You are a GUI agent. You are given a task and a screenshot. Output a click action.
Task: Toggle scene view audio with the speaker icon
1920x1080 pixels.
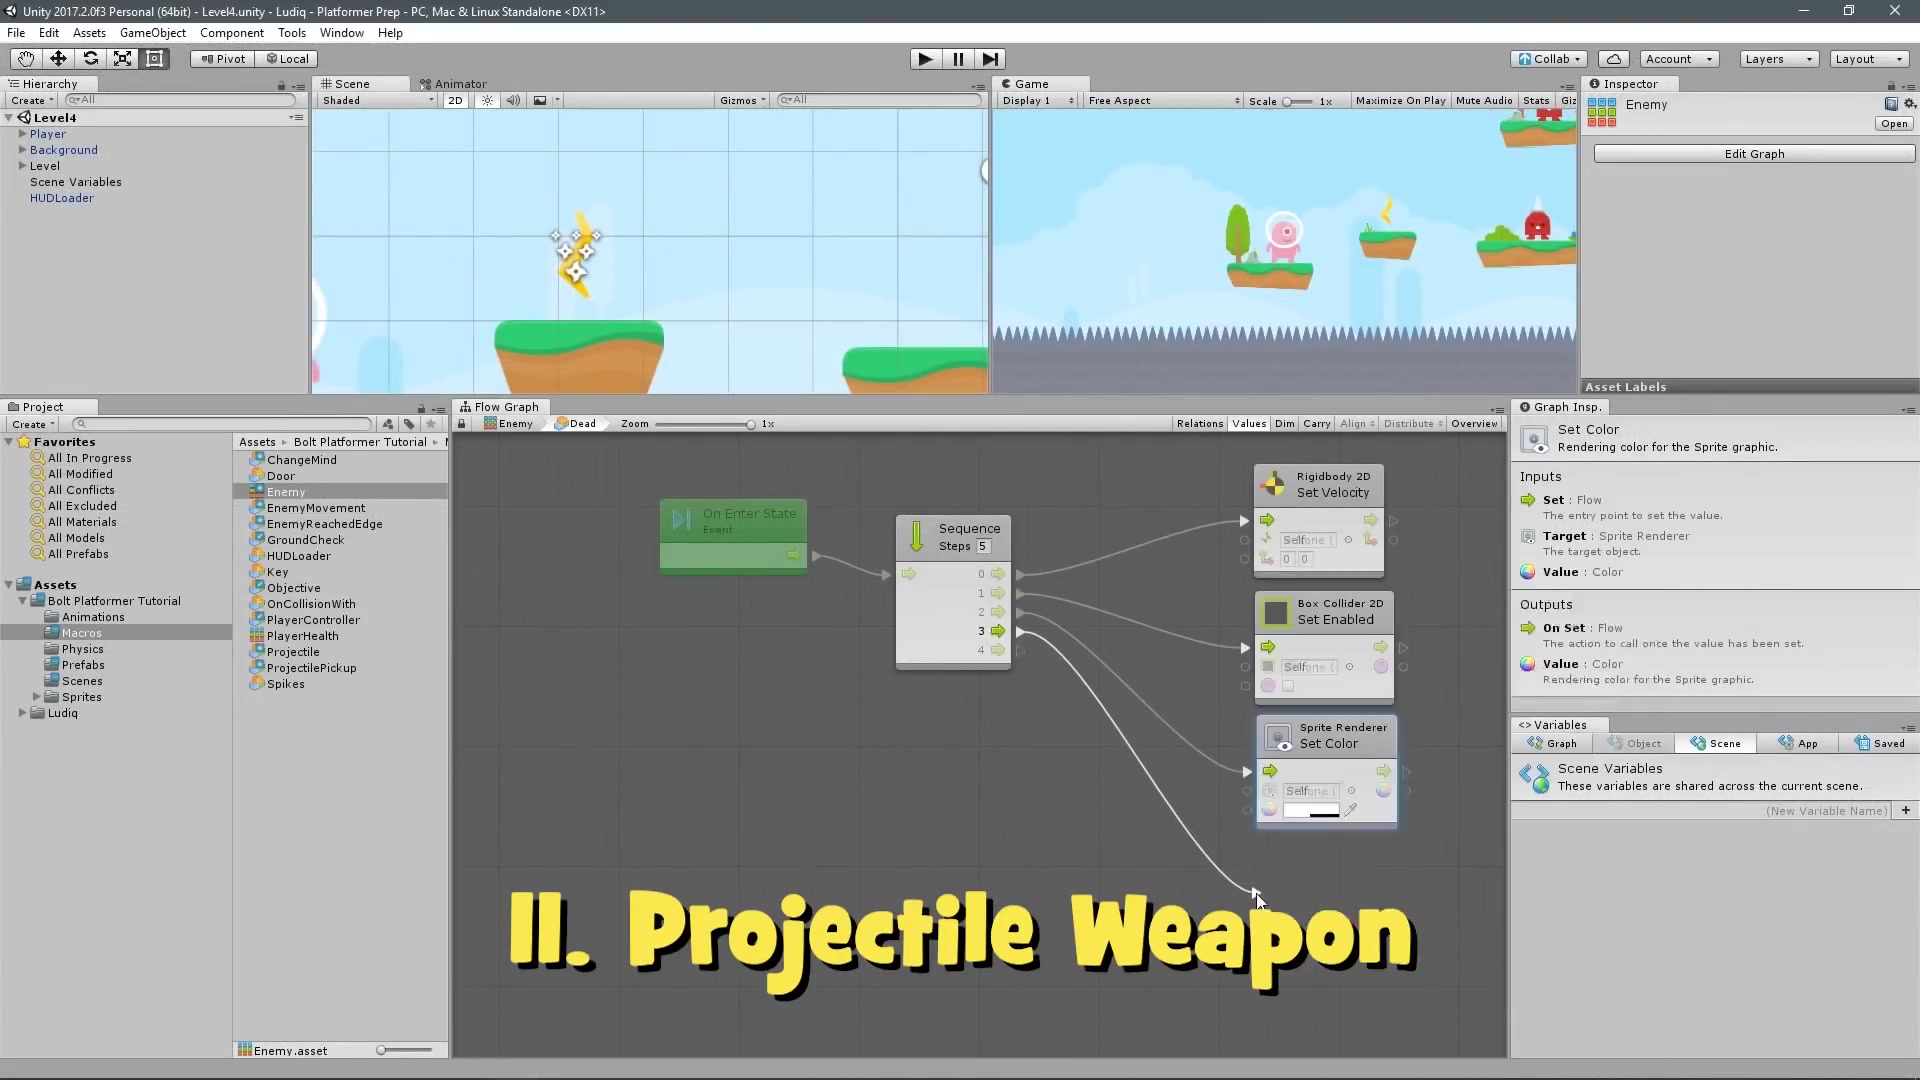tap(513, 100)
